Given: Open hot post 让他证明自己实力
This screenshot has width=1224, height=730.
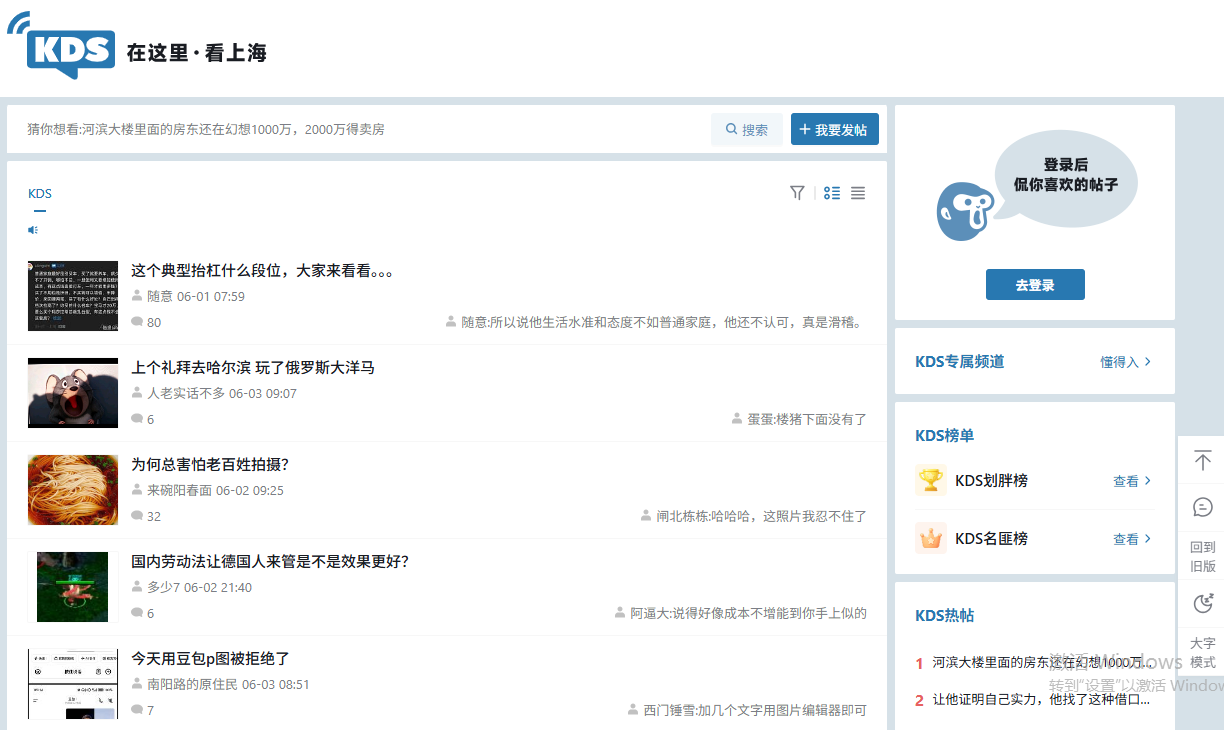Looking at the screenshot, I should 1041,700.
